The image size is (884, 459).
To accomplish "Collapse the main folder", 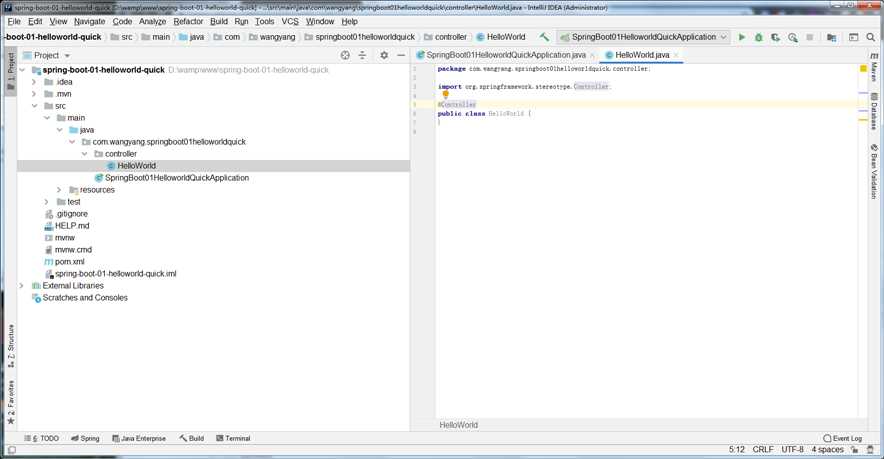I will click(x=47, y=118).
